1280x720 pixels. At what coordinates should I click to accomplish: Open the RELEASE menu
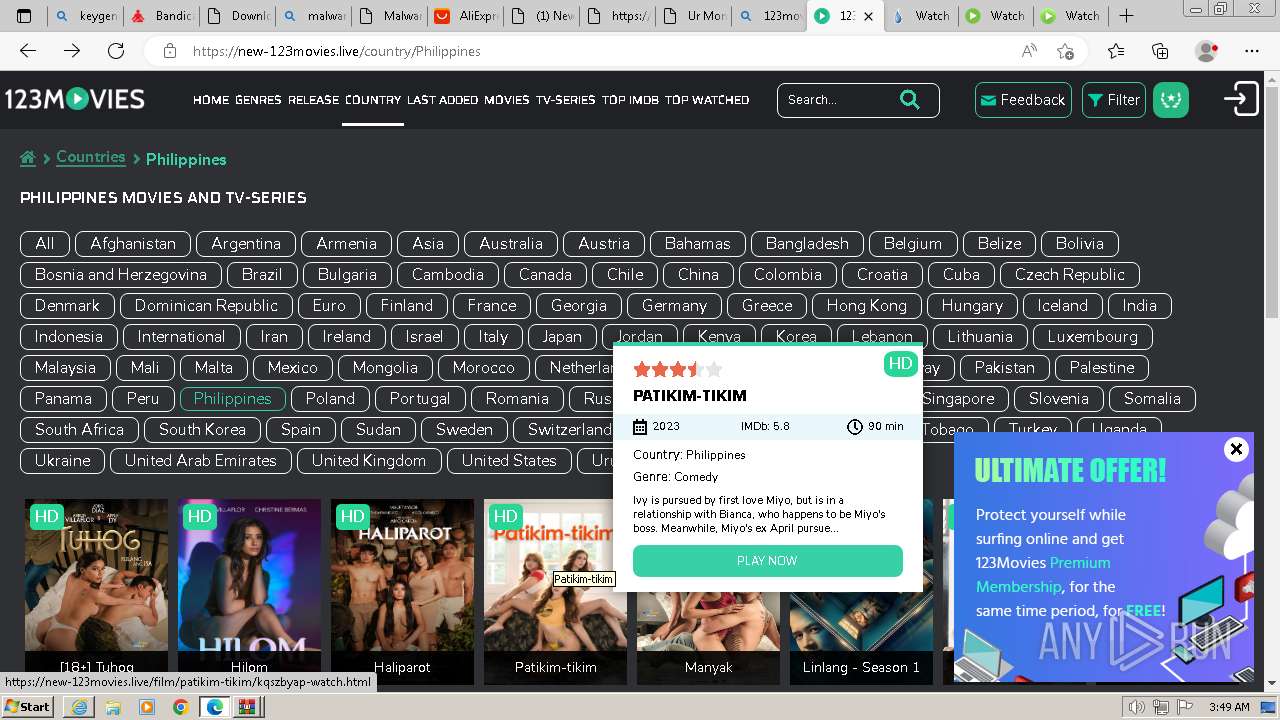pyautogui.click(x=314, y=100)
